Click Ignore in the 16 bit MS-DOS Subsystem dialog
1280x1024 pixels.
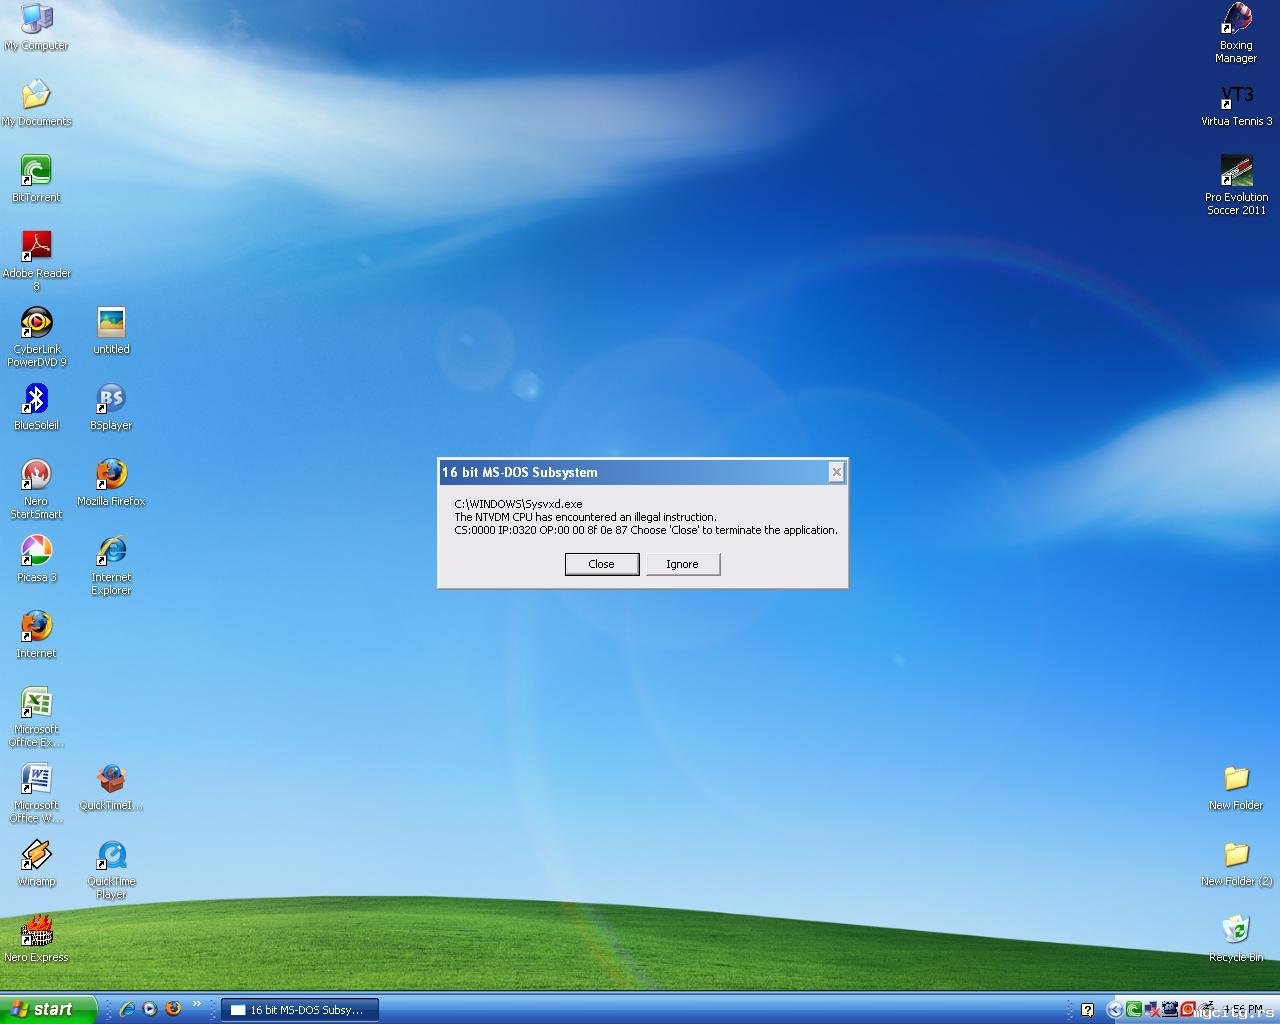point(682,564)
